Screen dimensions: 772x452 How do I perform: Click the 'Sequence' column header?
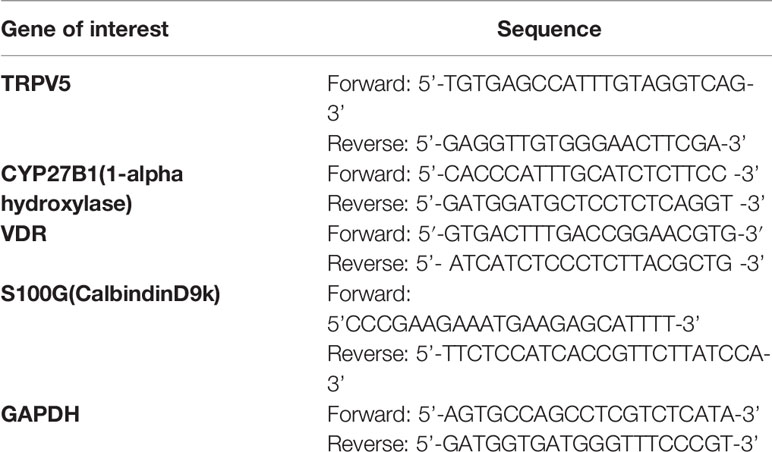(x=549, y=30)
